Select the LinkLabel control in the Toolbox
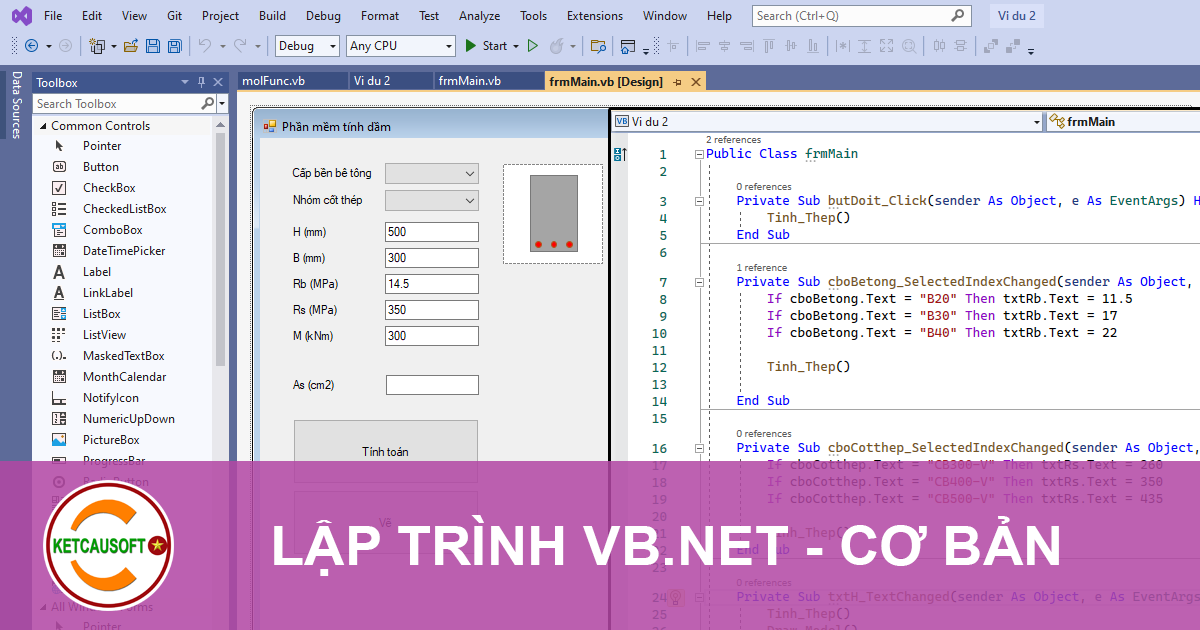Screen dimensions: 1200x630 pos(108,293)
